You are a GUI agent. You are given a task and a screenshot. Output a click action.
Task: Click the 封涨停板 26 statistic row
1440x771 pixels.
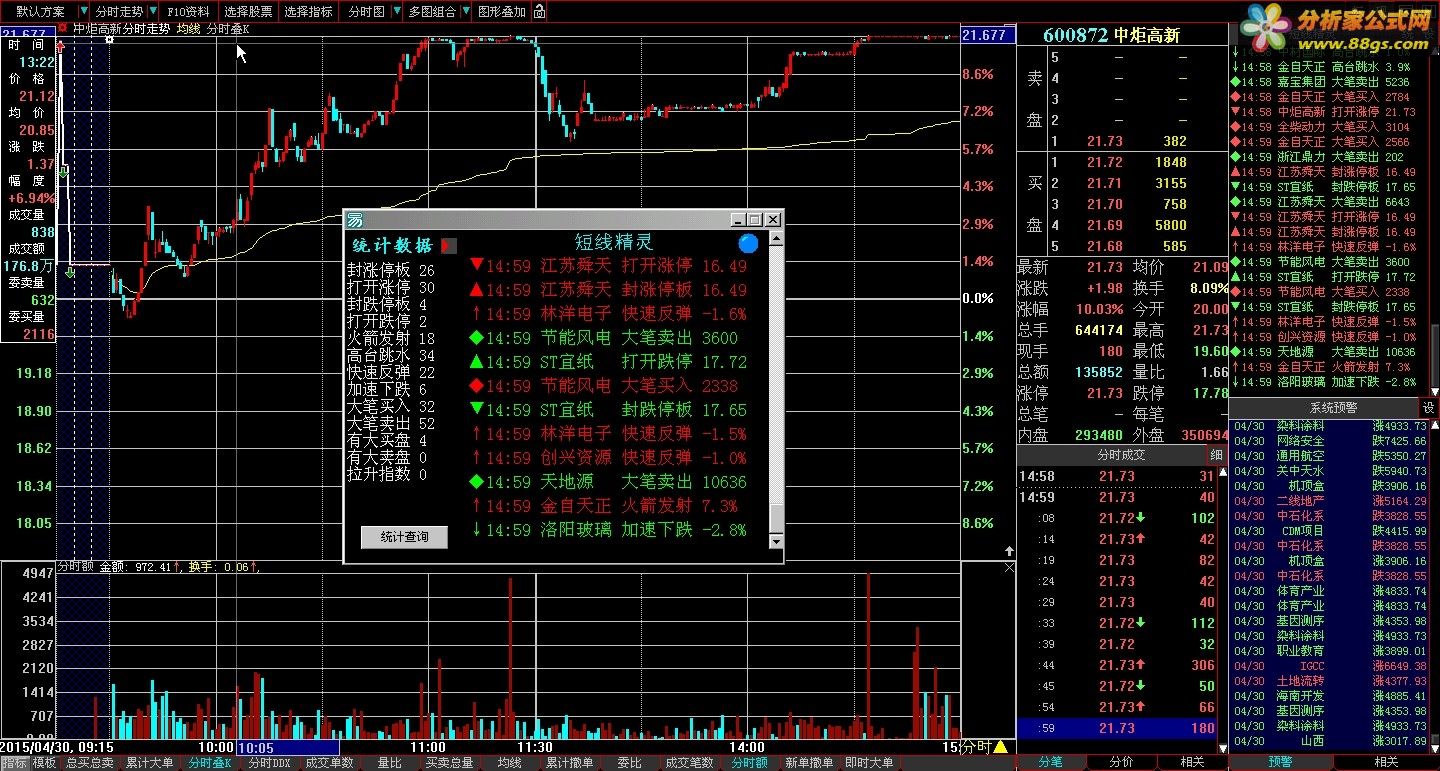click(x=391, y=270)
